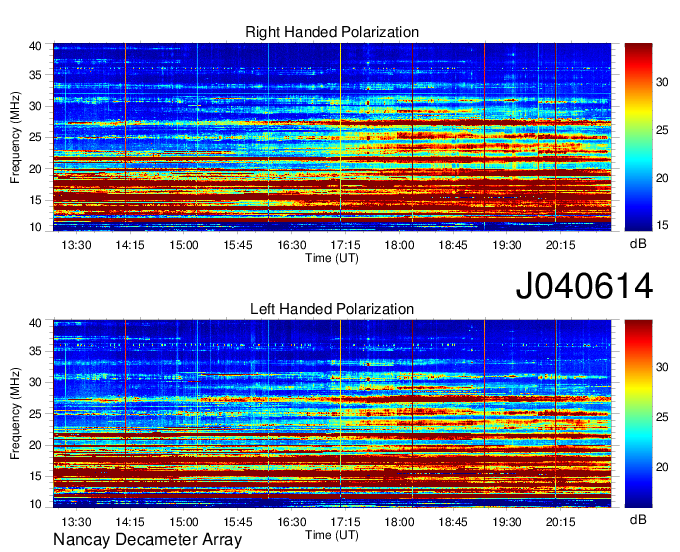Viewport: 680px width, 552px height.
Task: Click the 18:00 time tick on Left Handed plot
Action: point(399,521)
